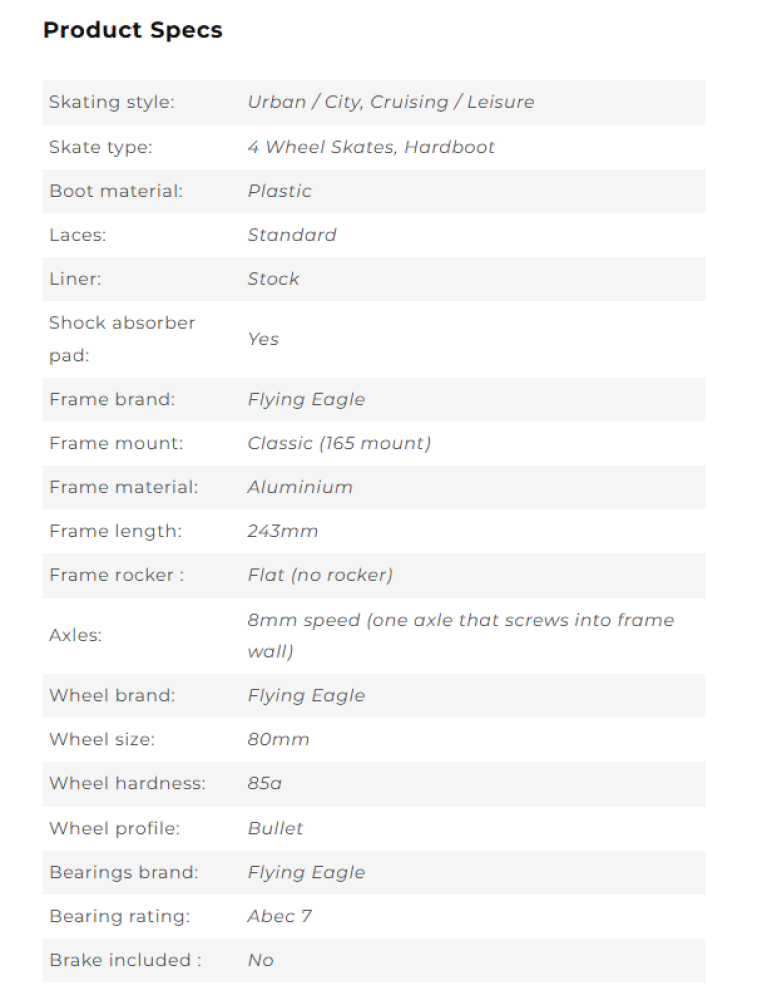The image size is (762, 1000).
Task: Click the 4 Wheel Skates, Hardboot value
Action: (371, 147)
